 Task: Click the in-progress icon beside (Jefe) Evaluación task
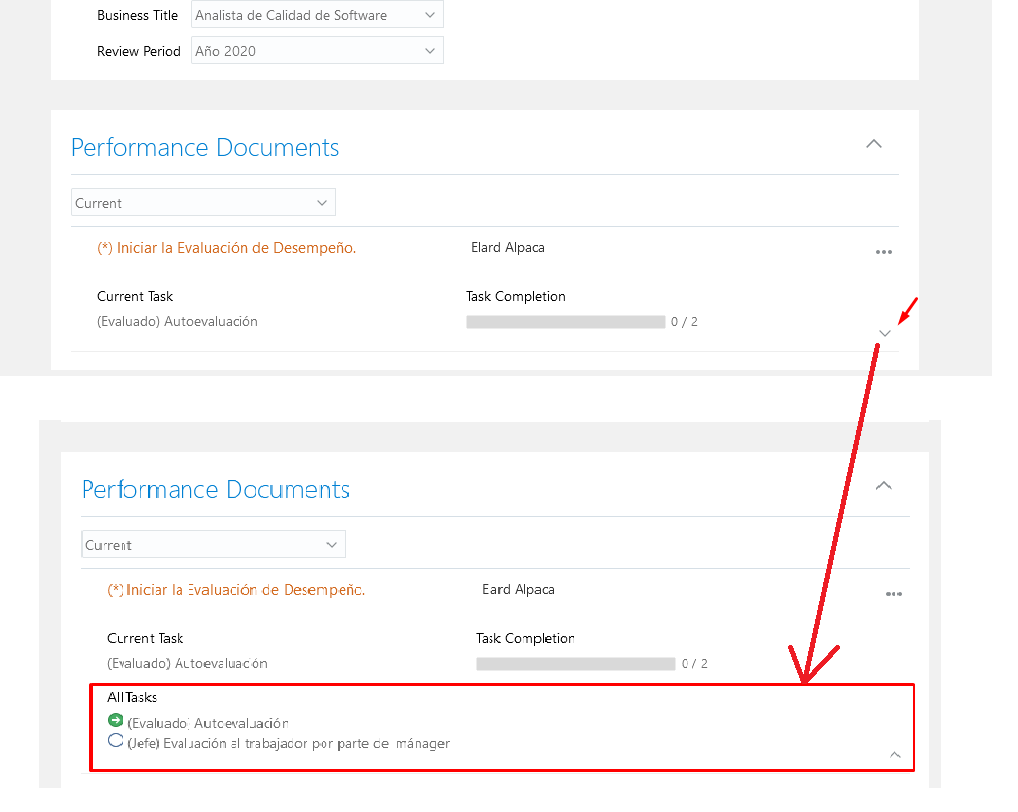point(115,740)
